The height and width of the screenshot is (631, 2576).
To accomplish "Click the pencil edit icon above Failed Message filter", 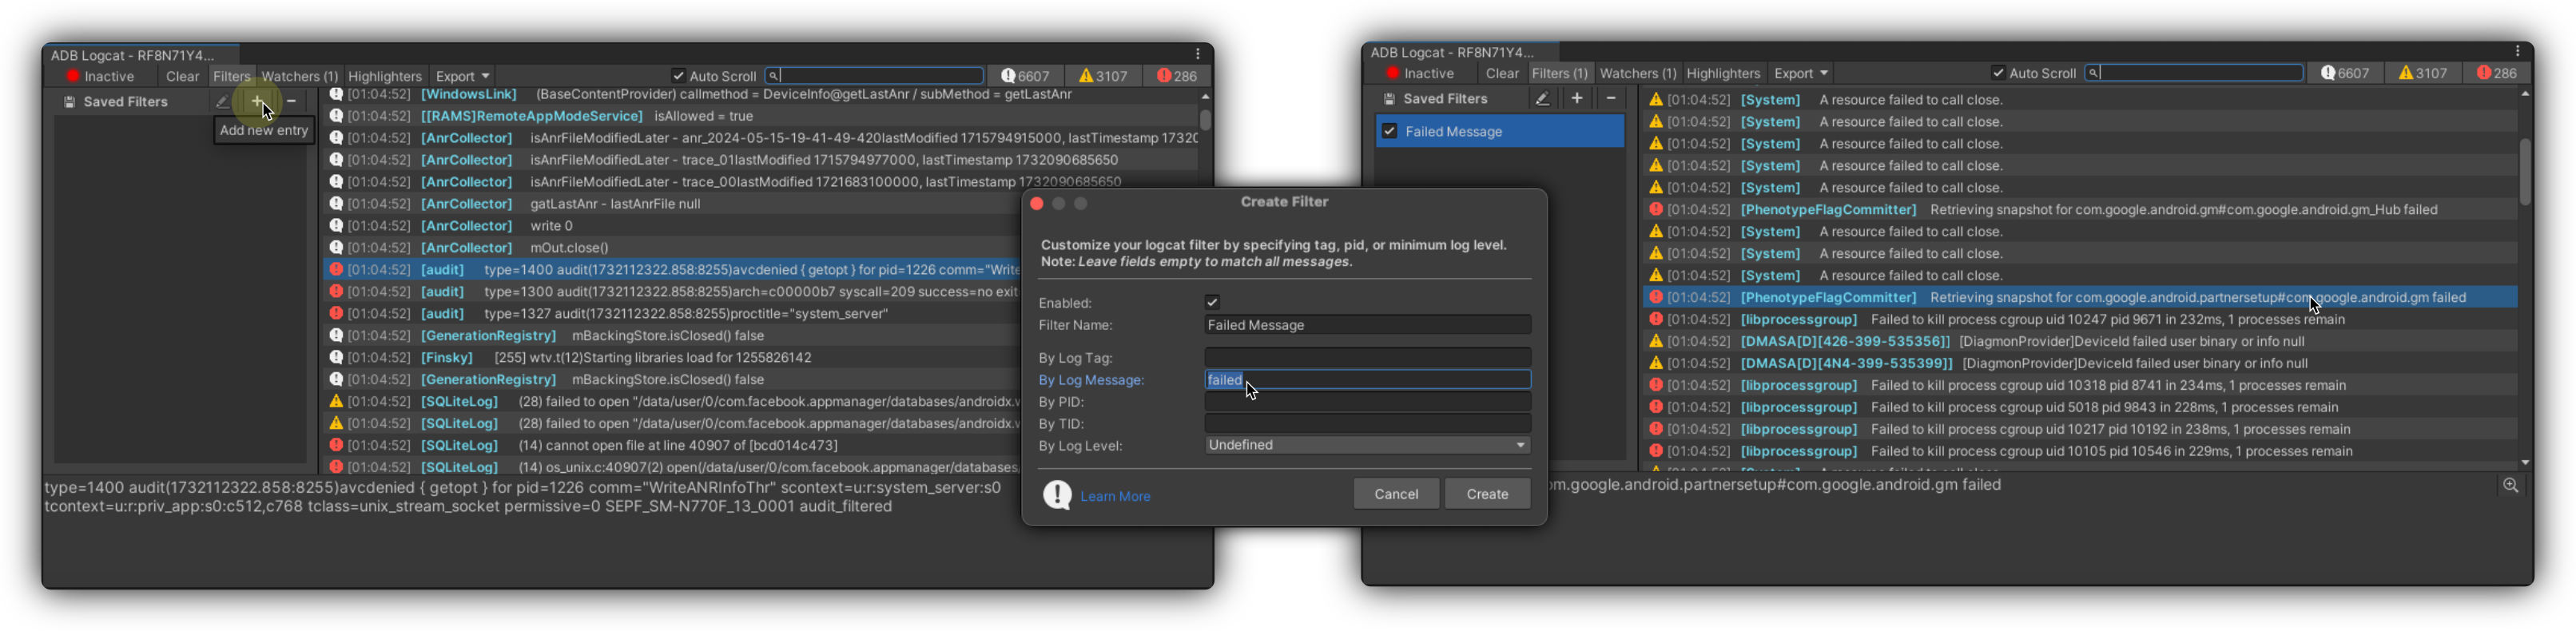I will pos(1542,98).
